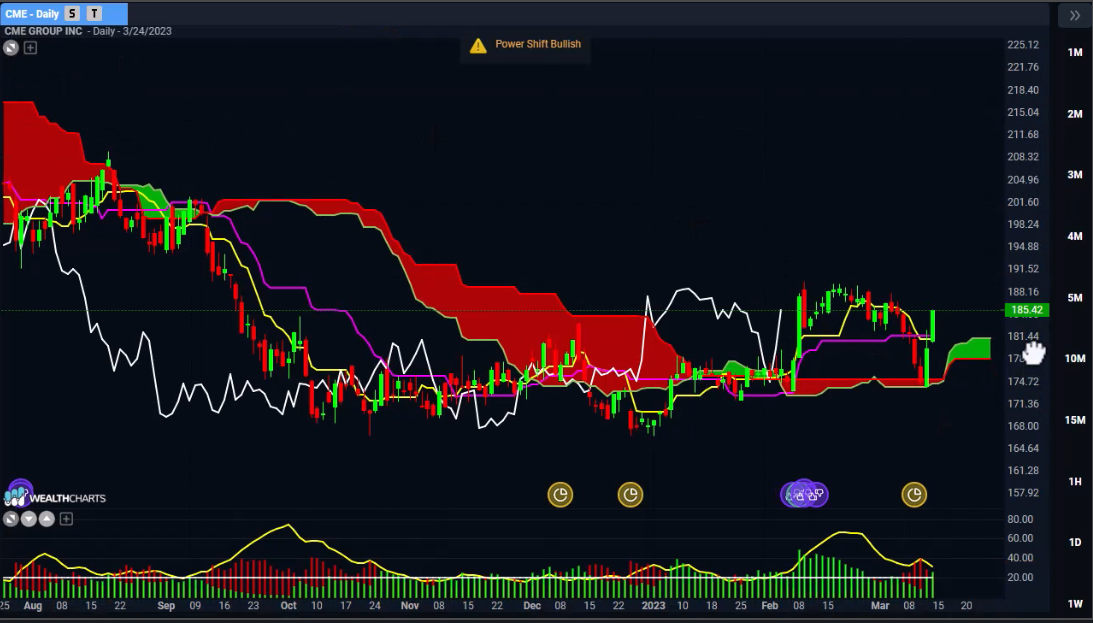The width and height of the screenshot is (1093, 623).
Task: Collapse the side panel with the double-chevron
Action: pos(1074,15)
